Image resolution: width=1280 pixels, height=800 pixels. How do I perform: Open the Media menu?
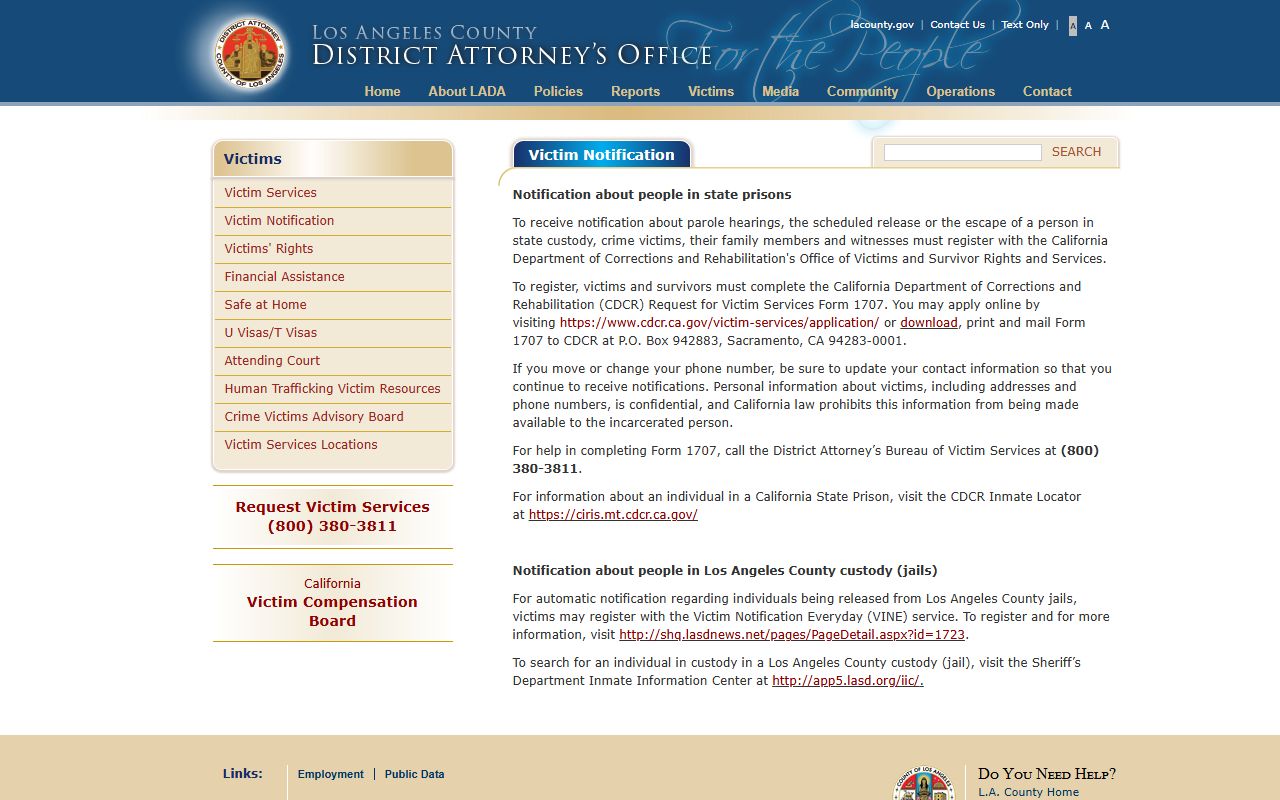780,91
